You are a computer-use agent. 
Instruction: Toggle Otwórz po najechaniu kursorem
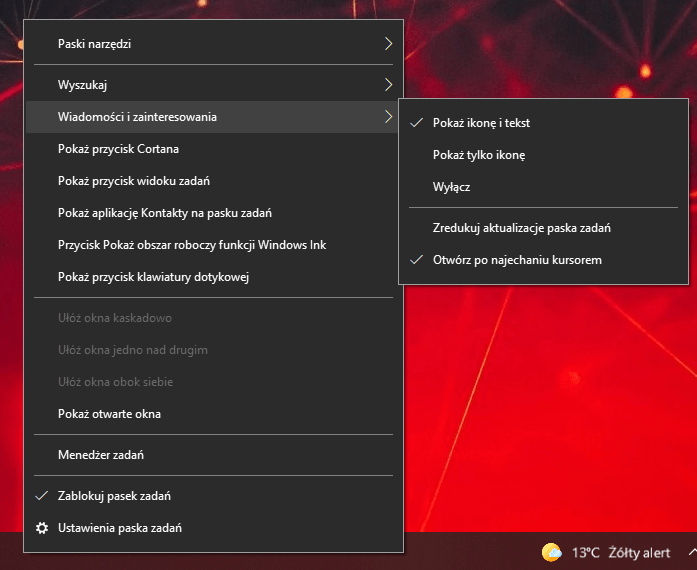click(543, 260)
